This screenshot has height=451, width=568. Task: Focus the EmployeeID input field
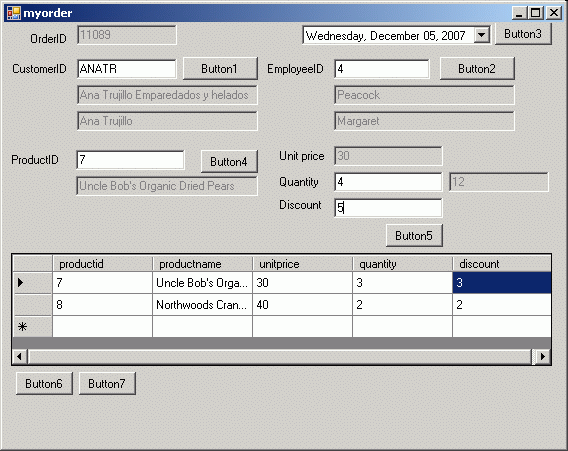point(382,69)
